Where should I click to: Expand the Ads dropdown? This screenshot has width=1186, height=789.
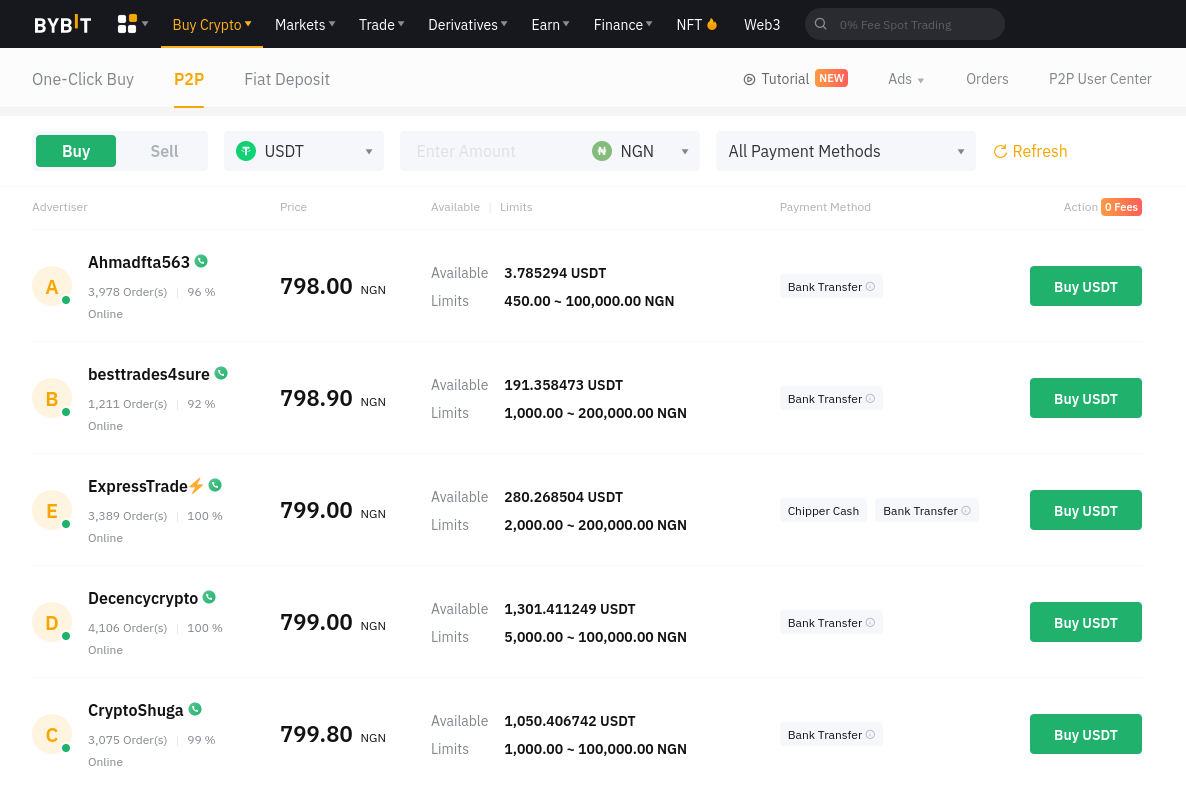(x=906, y=79)
